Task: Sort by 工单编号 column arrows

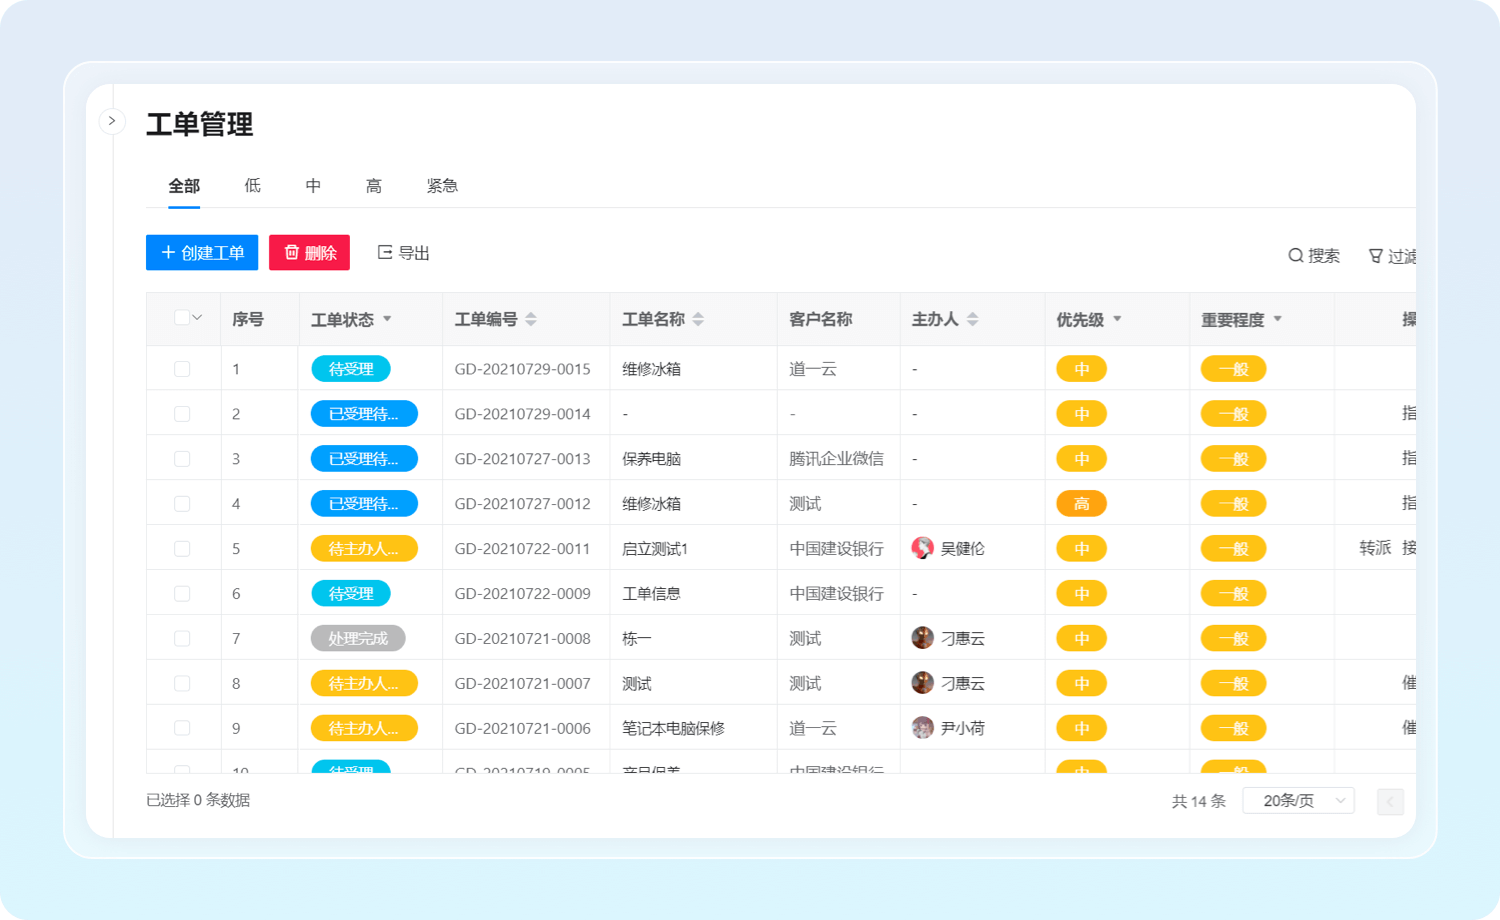Action: (x=531, y=319)
